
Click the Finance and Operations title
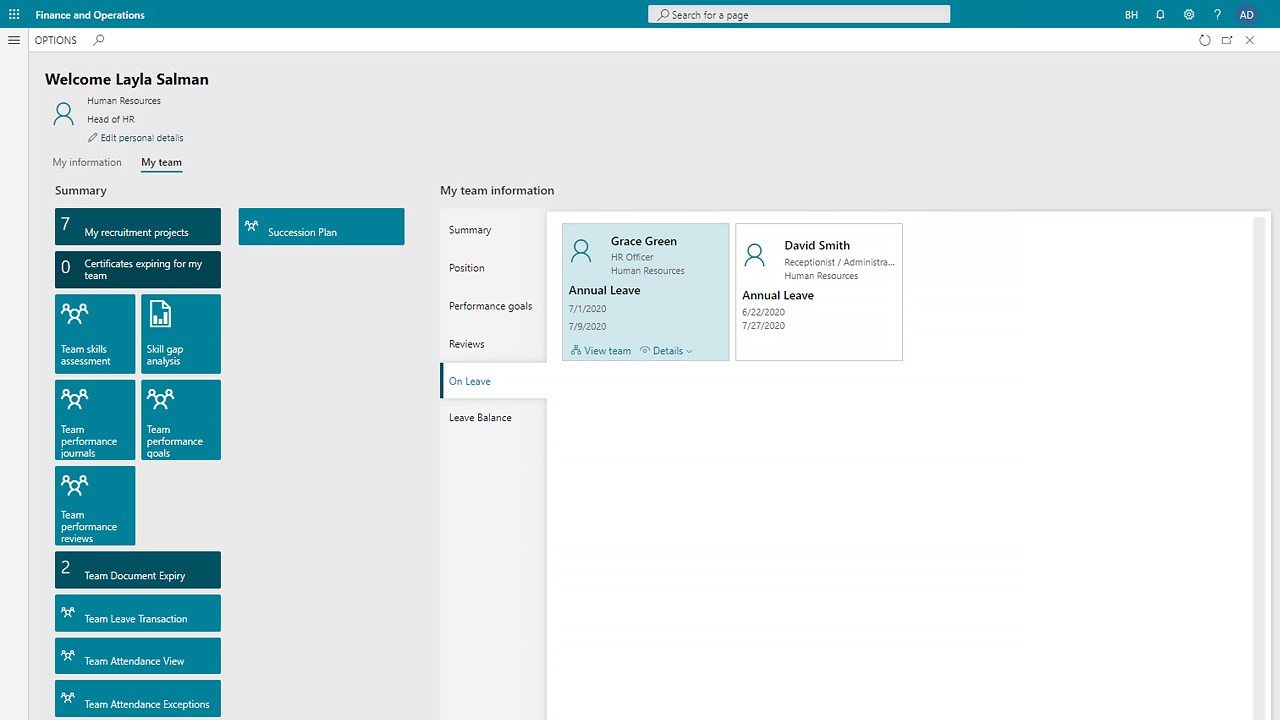[x=90, y=15]
